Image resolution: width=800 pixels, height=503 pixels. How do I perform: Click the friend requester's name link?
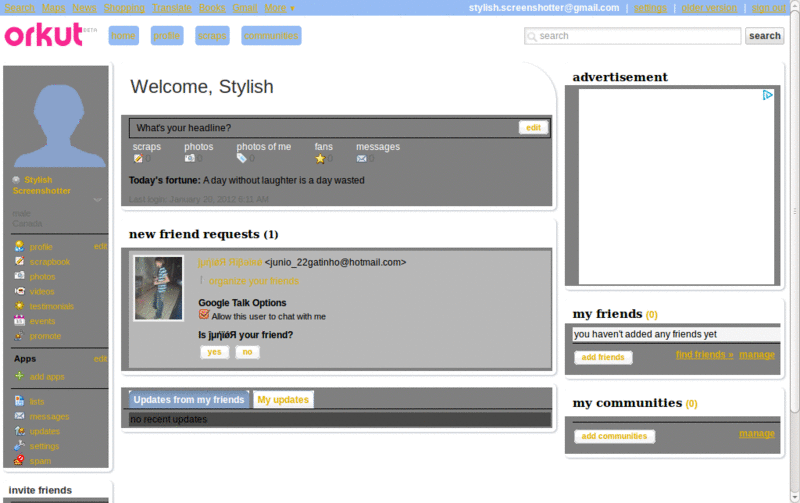click(x=230, y=262)
